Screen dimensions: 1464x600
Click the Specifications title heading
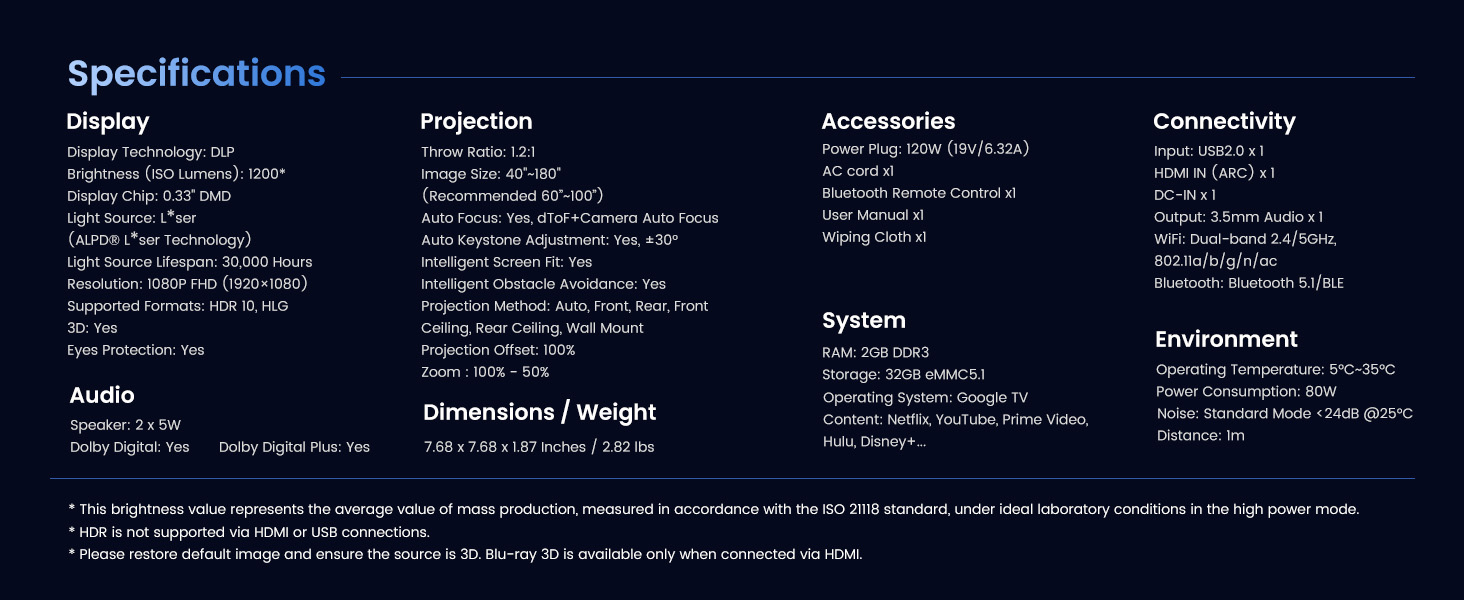[x=196, y=75]
